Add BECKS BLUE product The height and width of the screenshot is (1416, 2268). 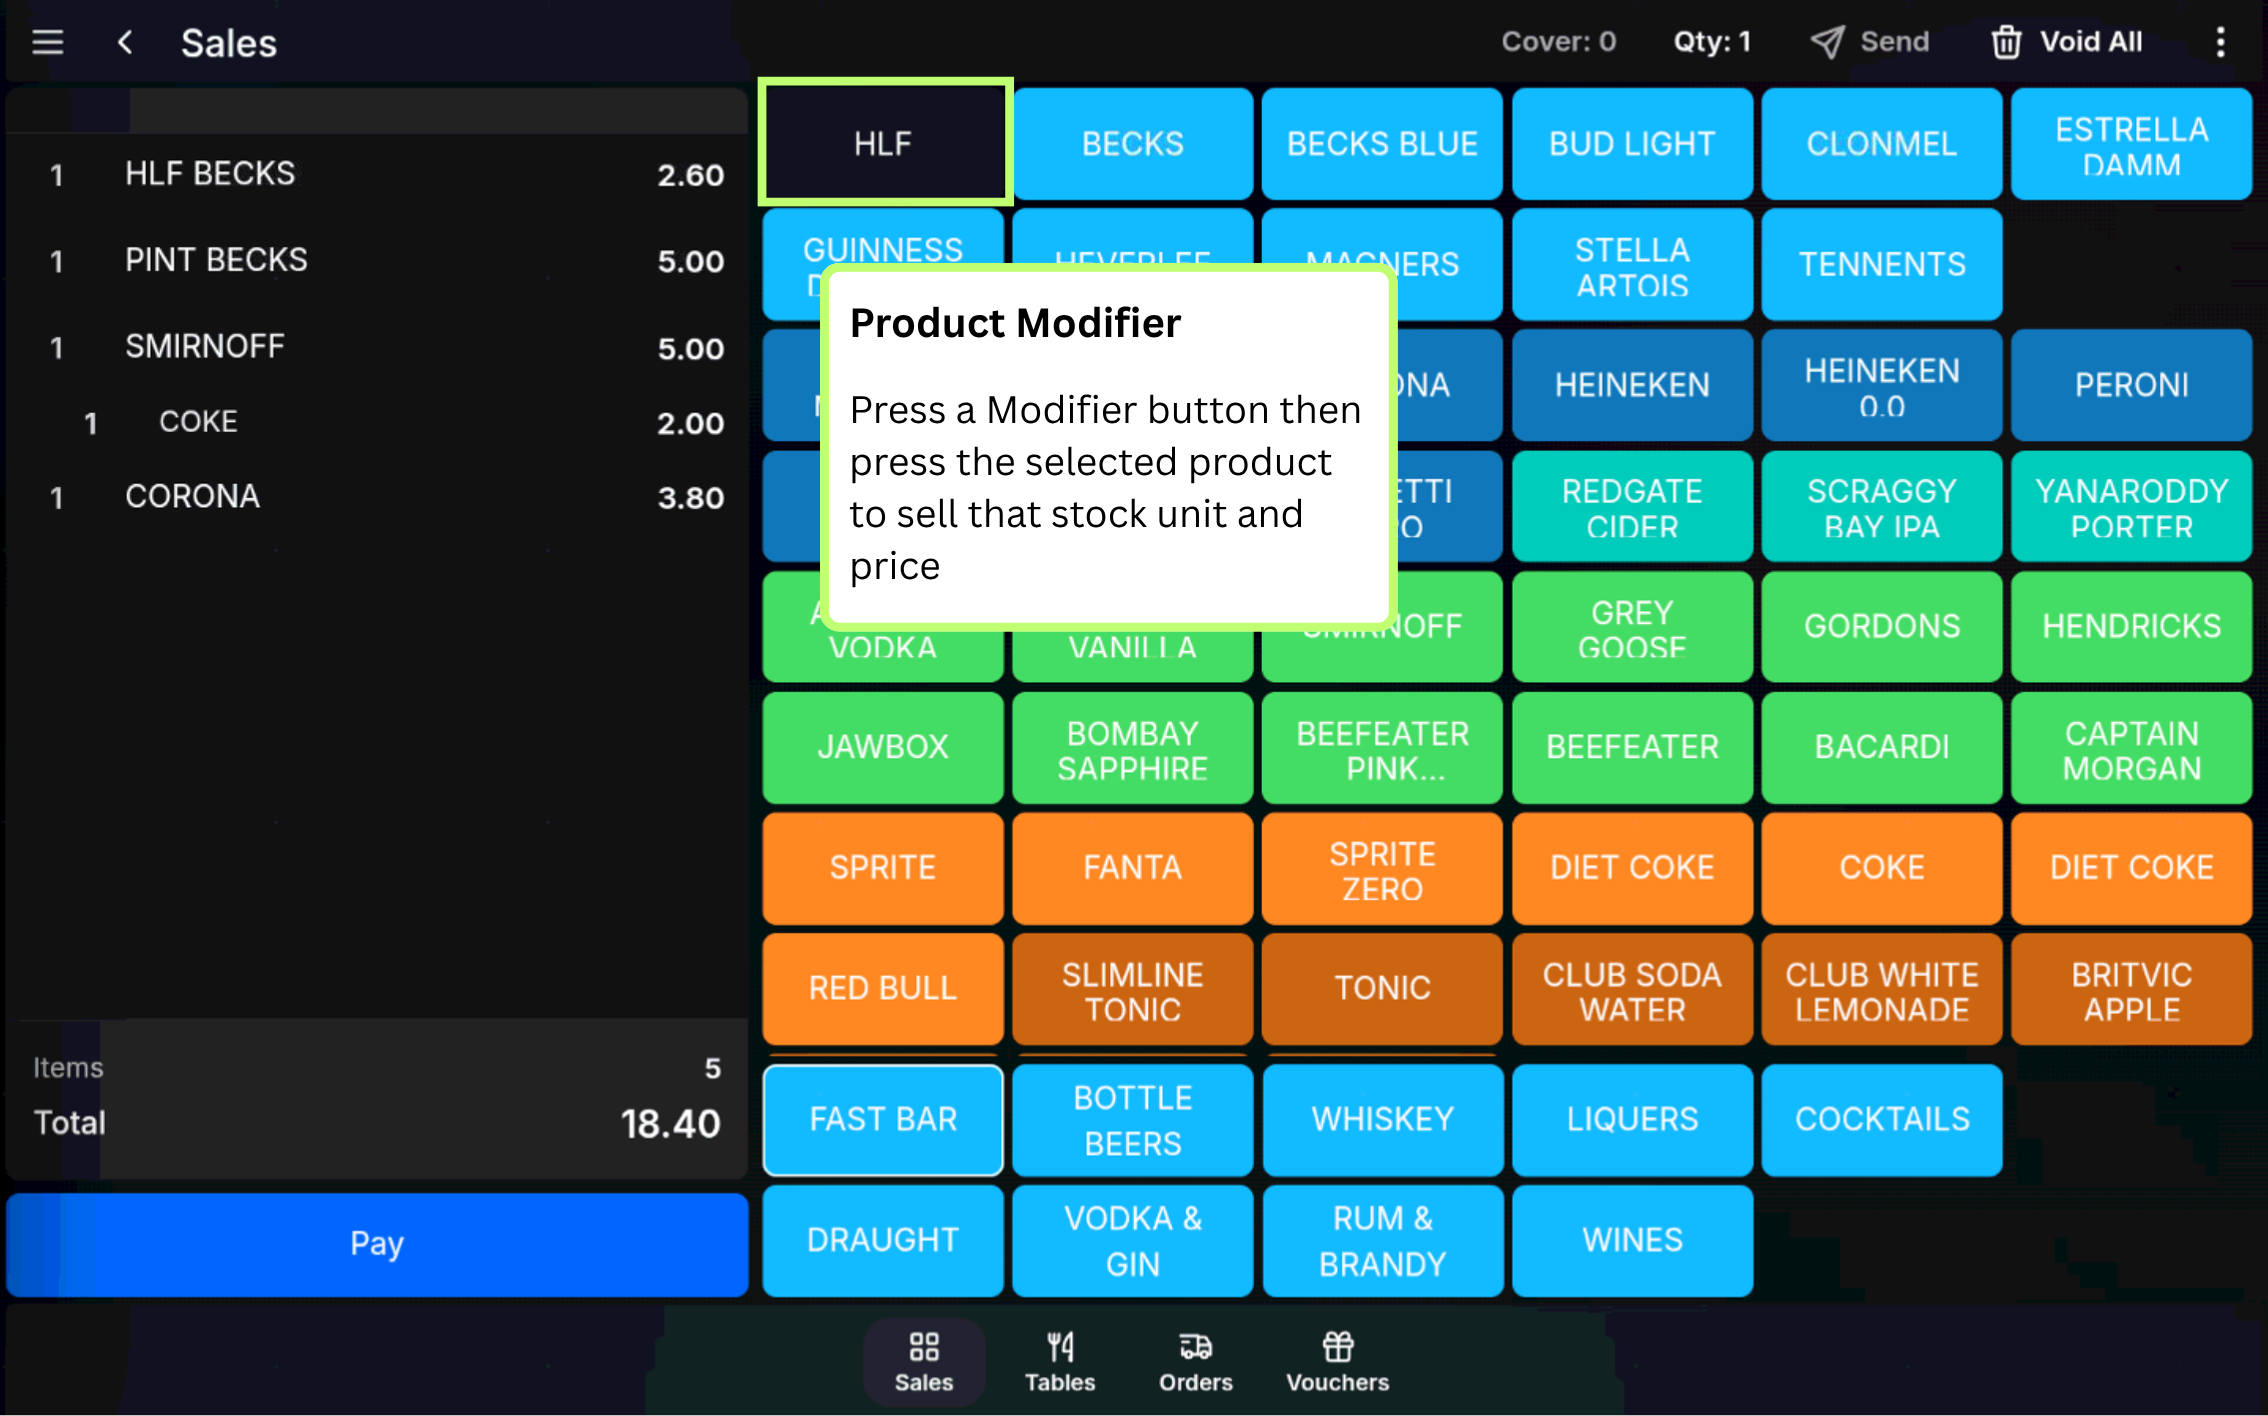click(1382, 143)
